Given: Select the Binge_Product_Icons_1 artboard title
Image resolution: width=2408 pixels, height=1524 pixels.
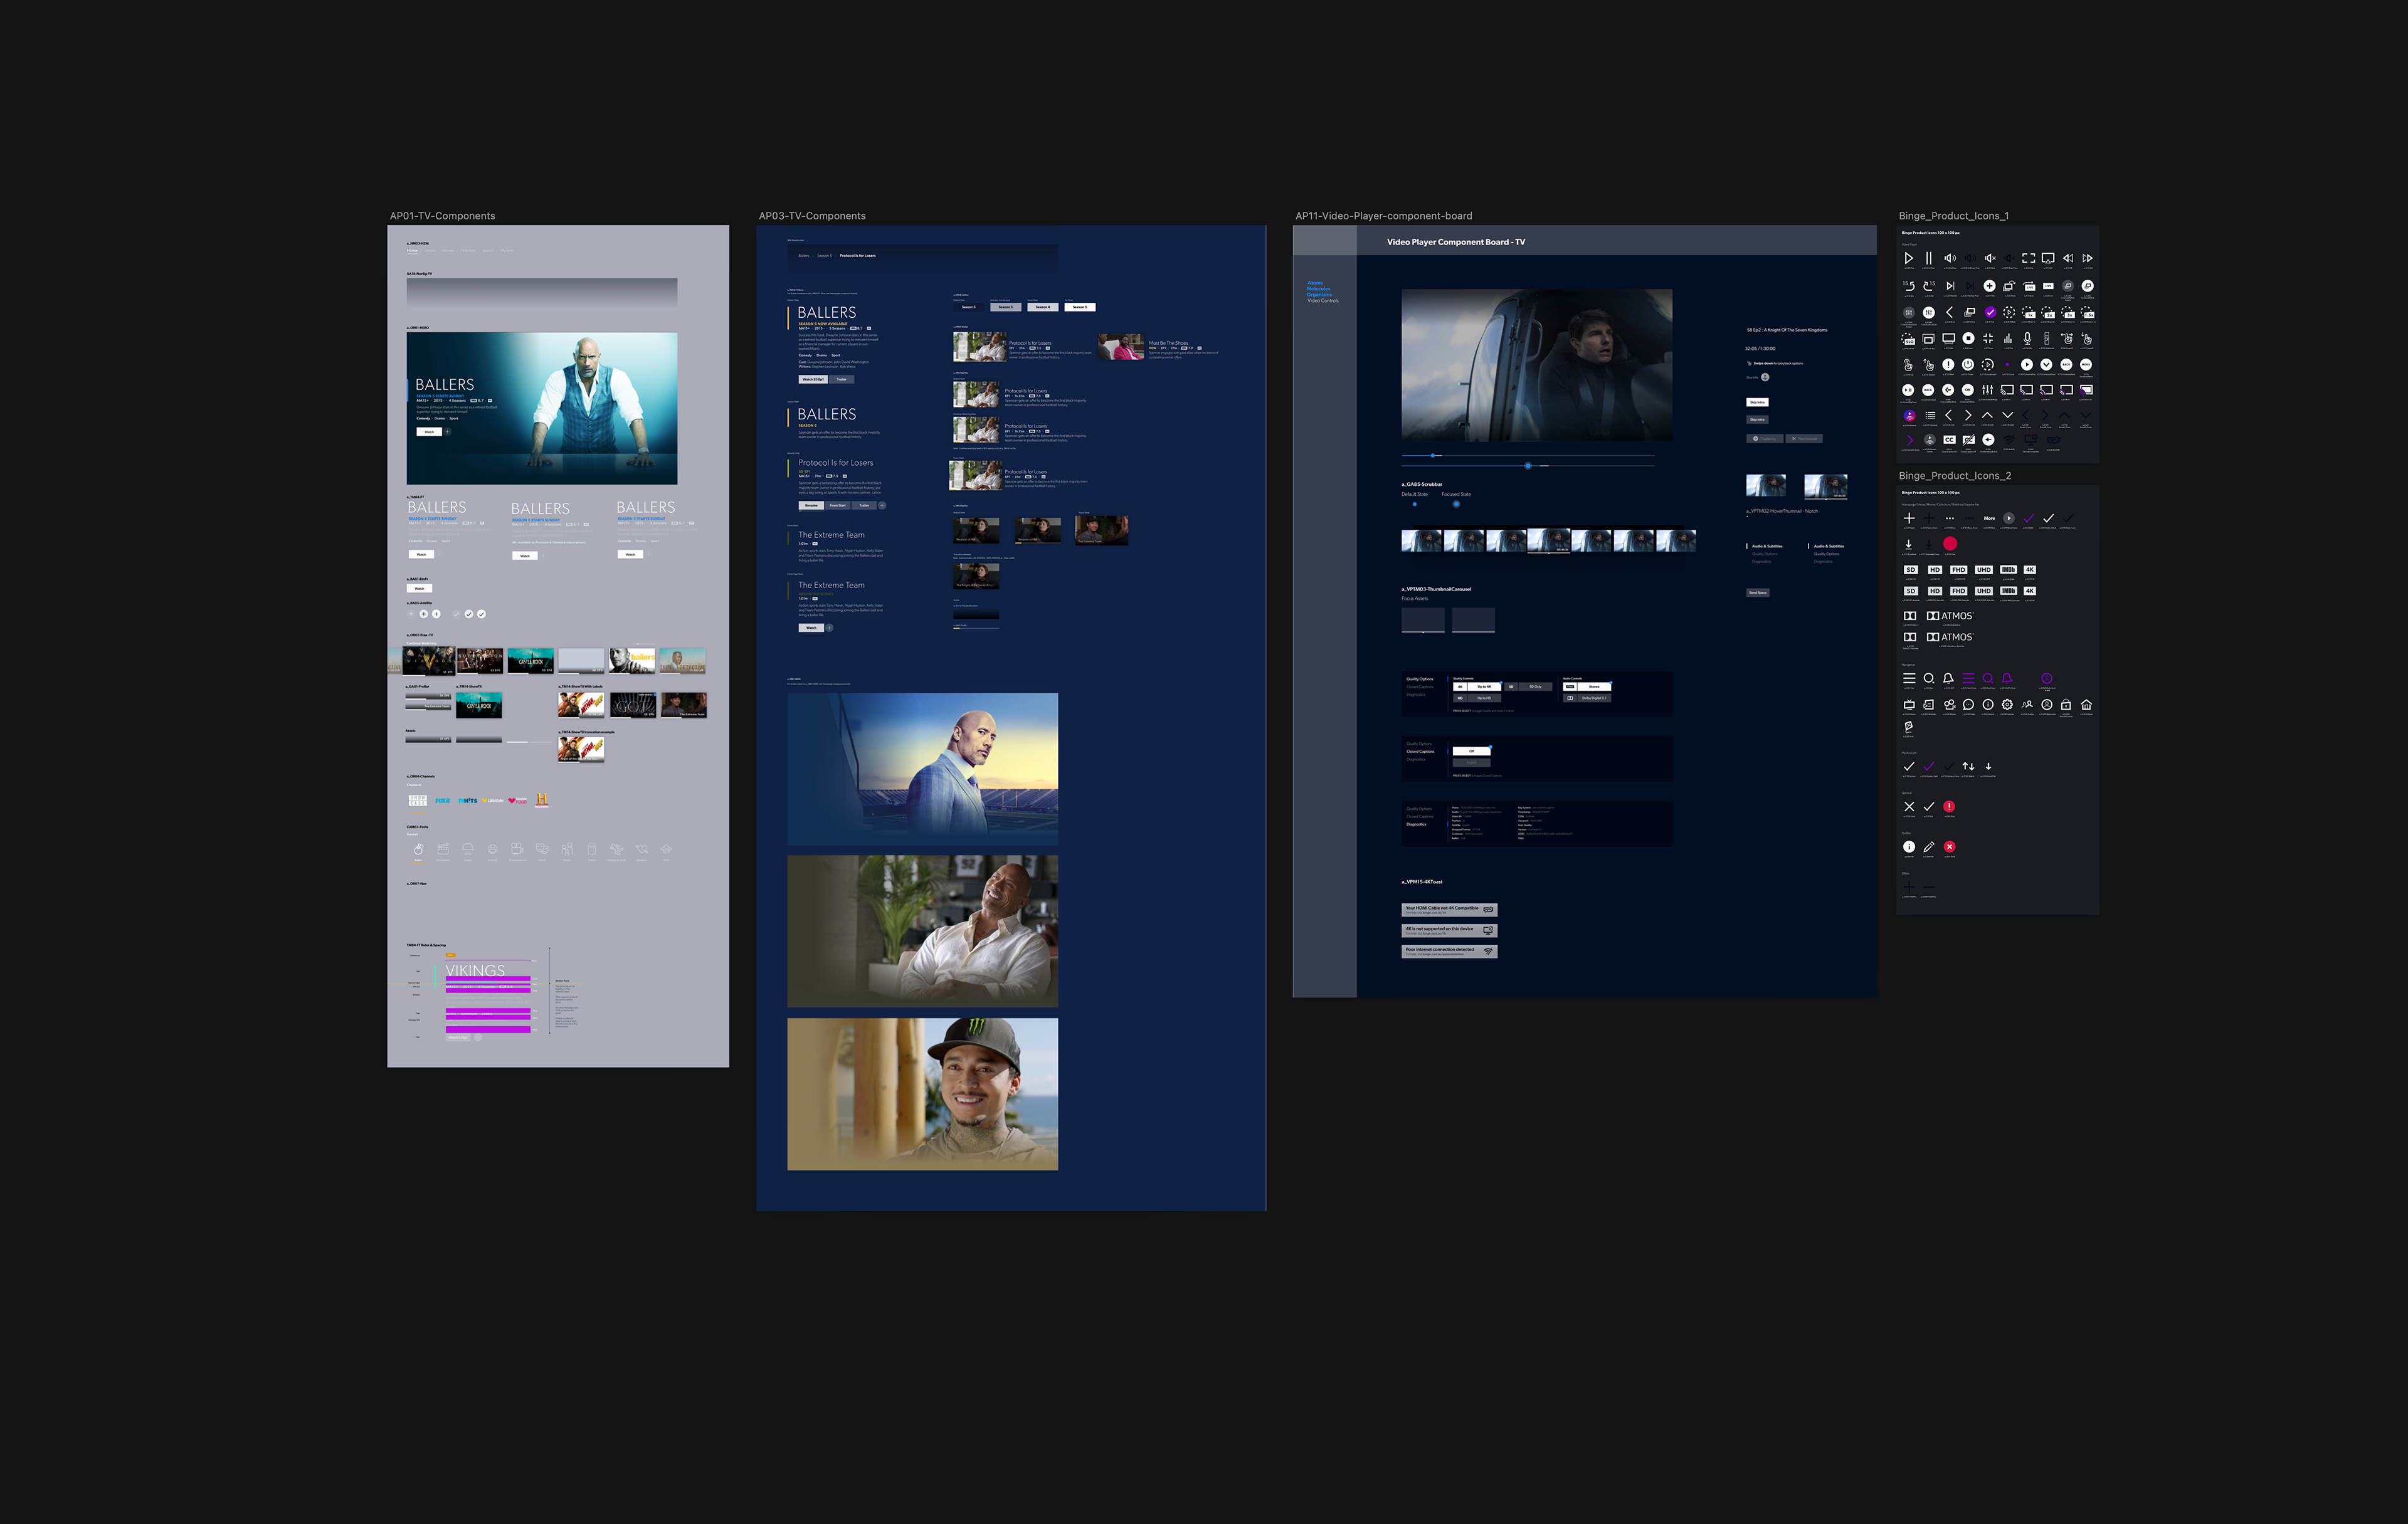Looking at the screenshot, I should pos(1954,216).
